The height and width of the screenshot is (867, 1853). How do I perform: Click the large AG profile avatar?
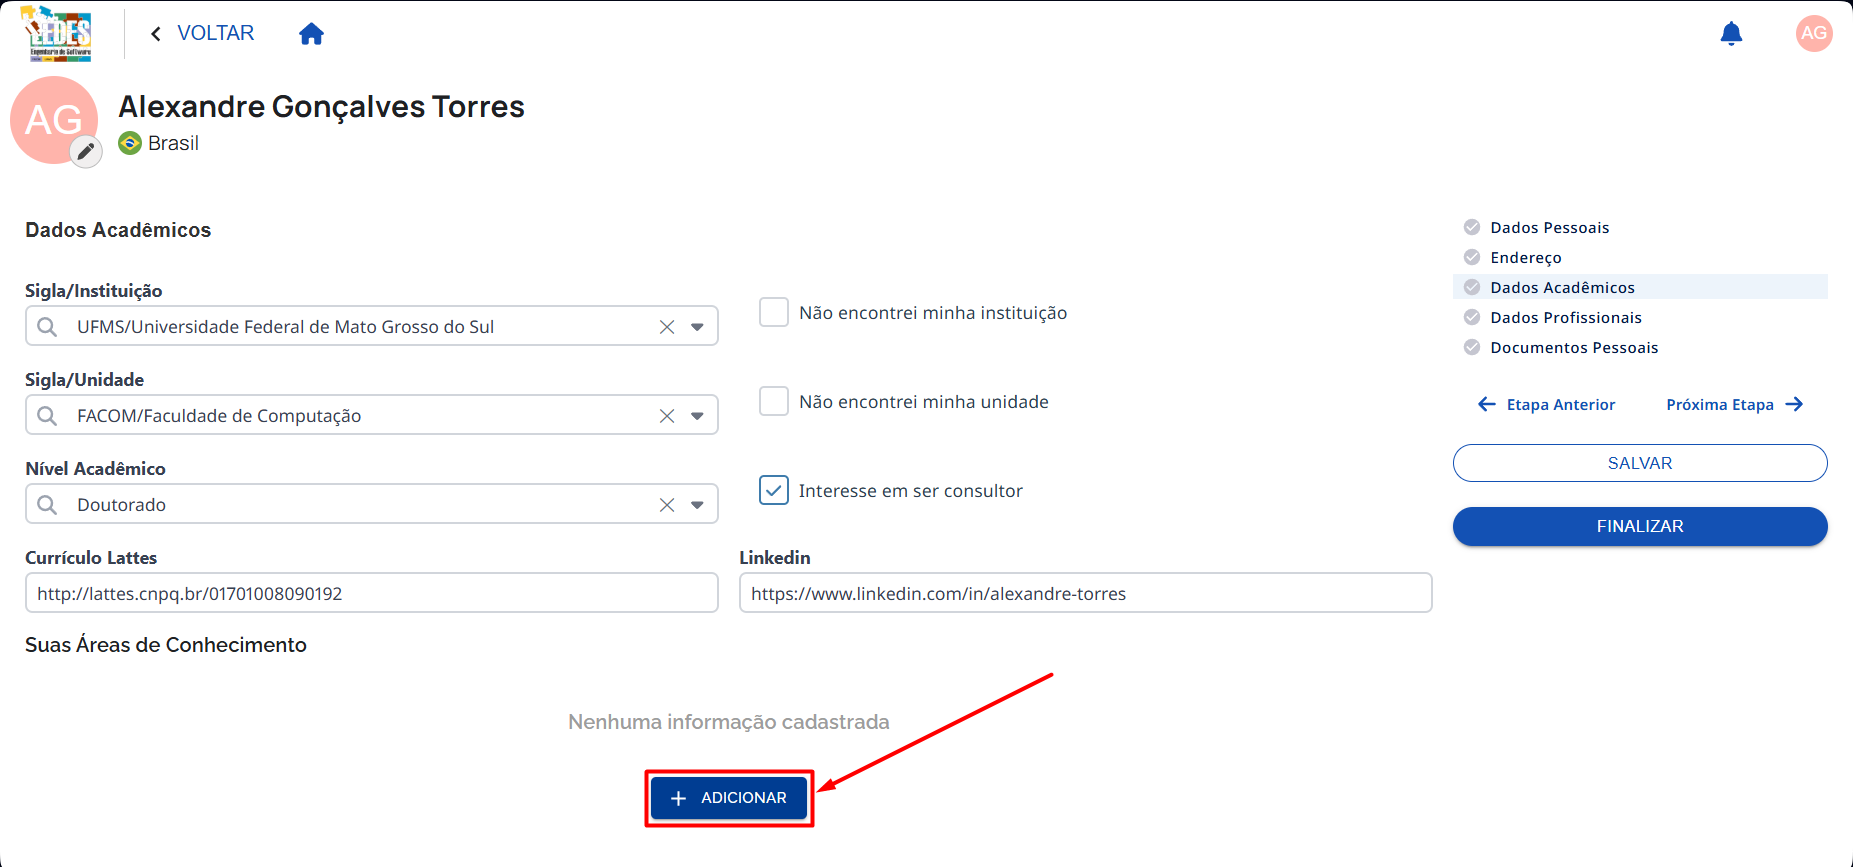tap(53, 119)
